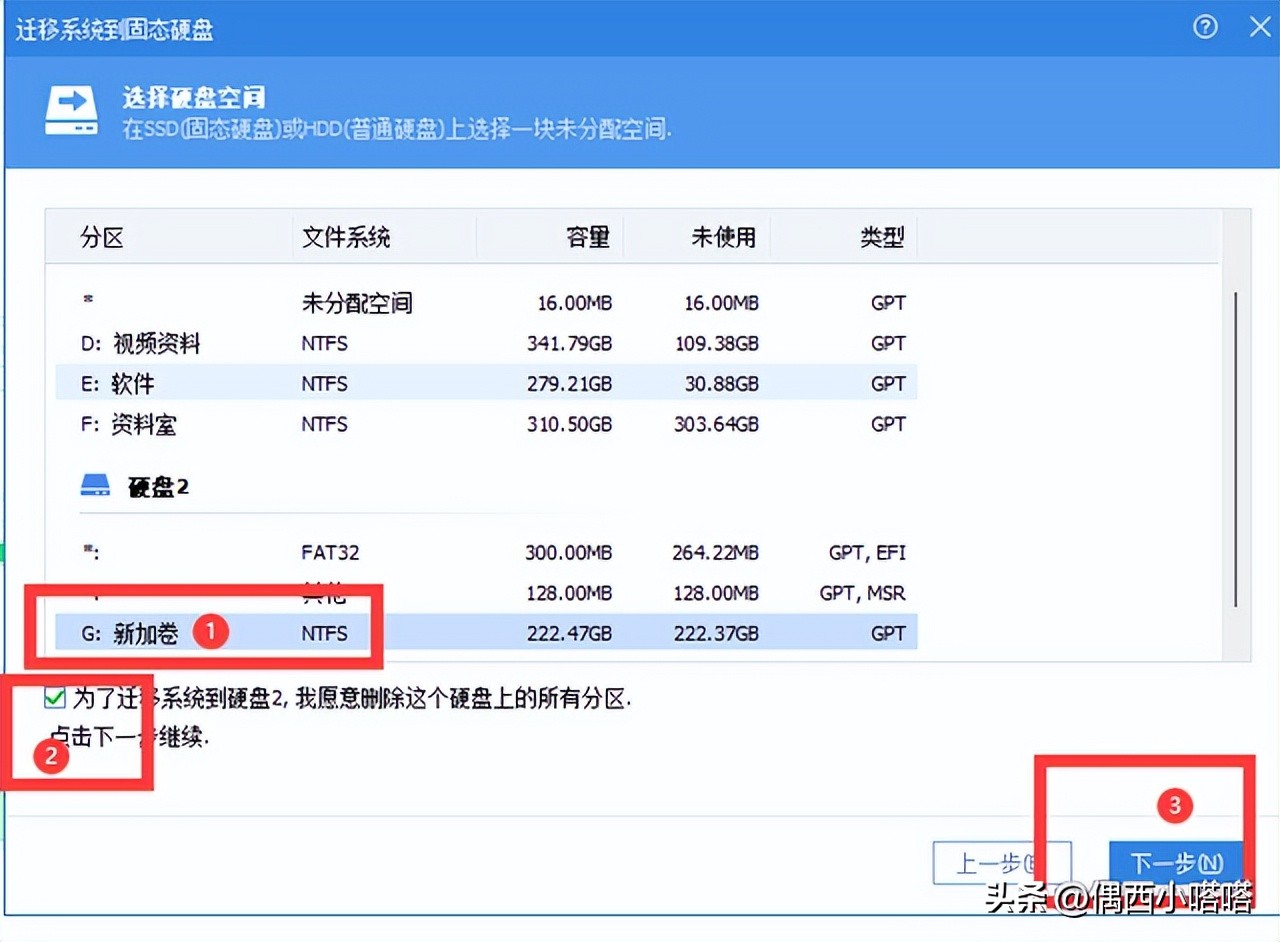Screen dimensions: 1280x942
Task: Click the blue system migration arrow icon in header
Action: (x=71, y=111)
